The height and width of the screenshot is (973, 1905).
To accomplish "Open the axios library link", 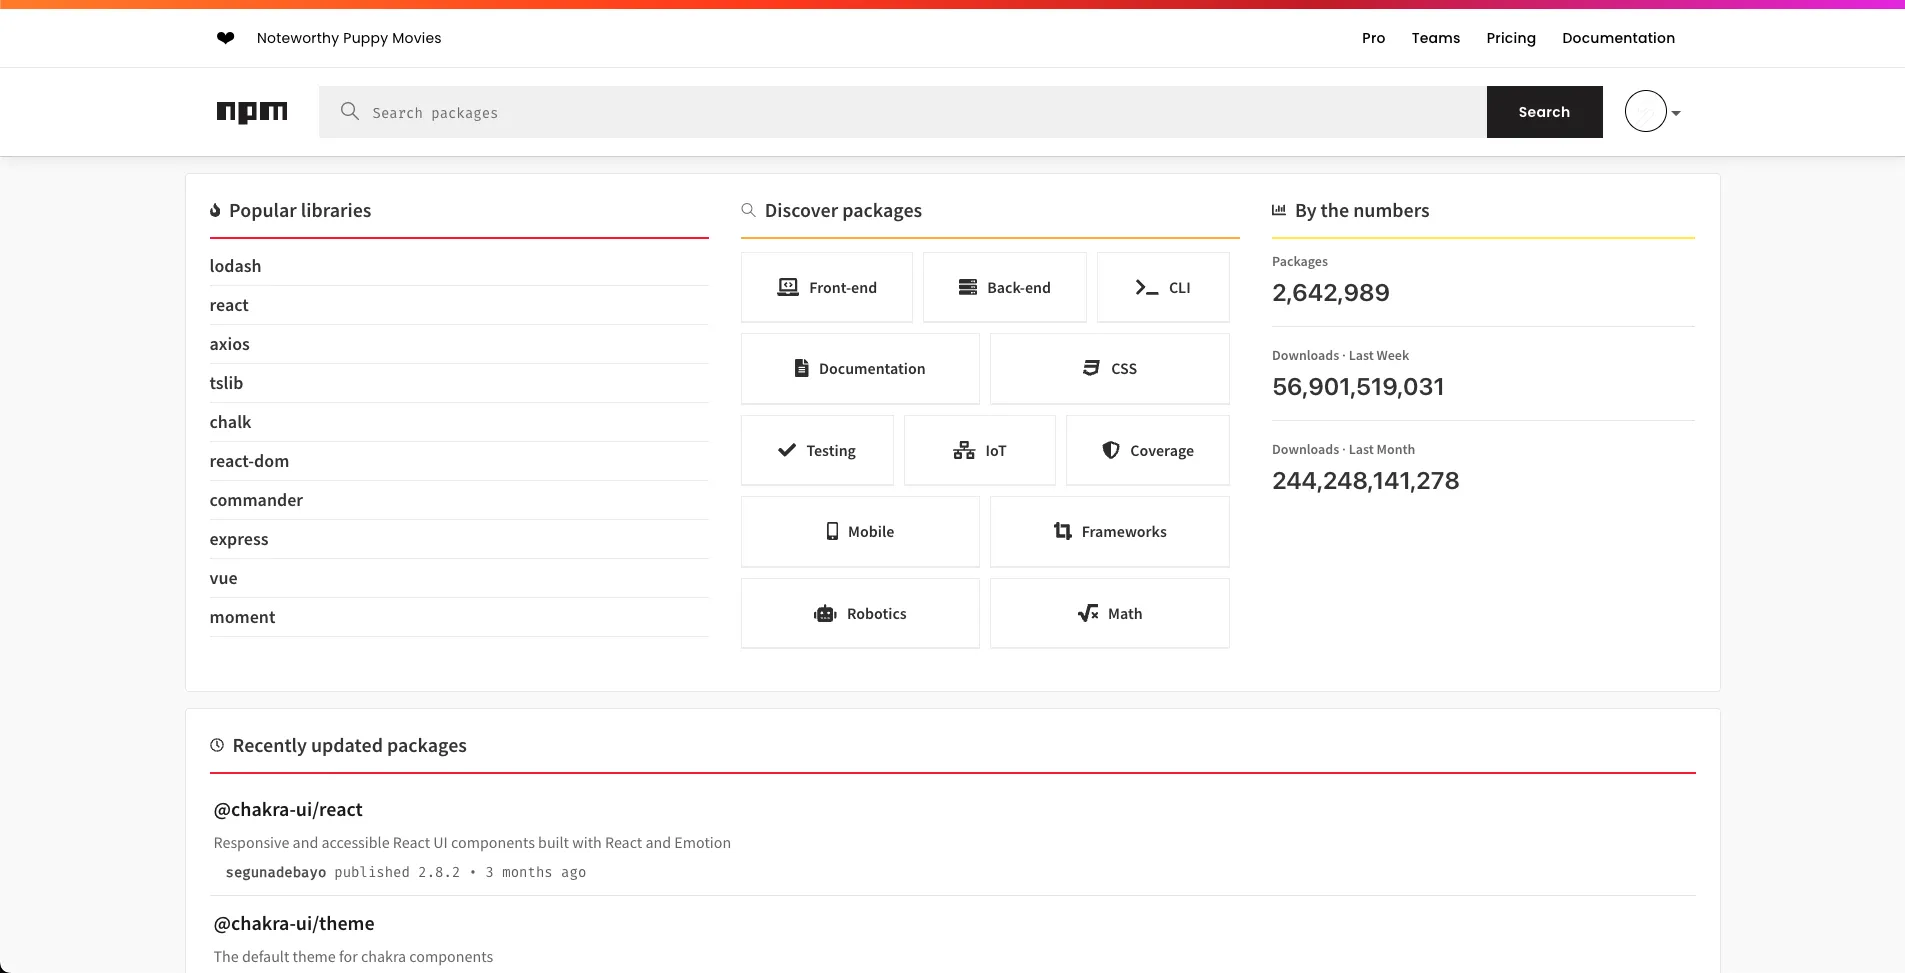I will (x=229, y=344).
